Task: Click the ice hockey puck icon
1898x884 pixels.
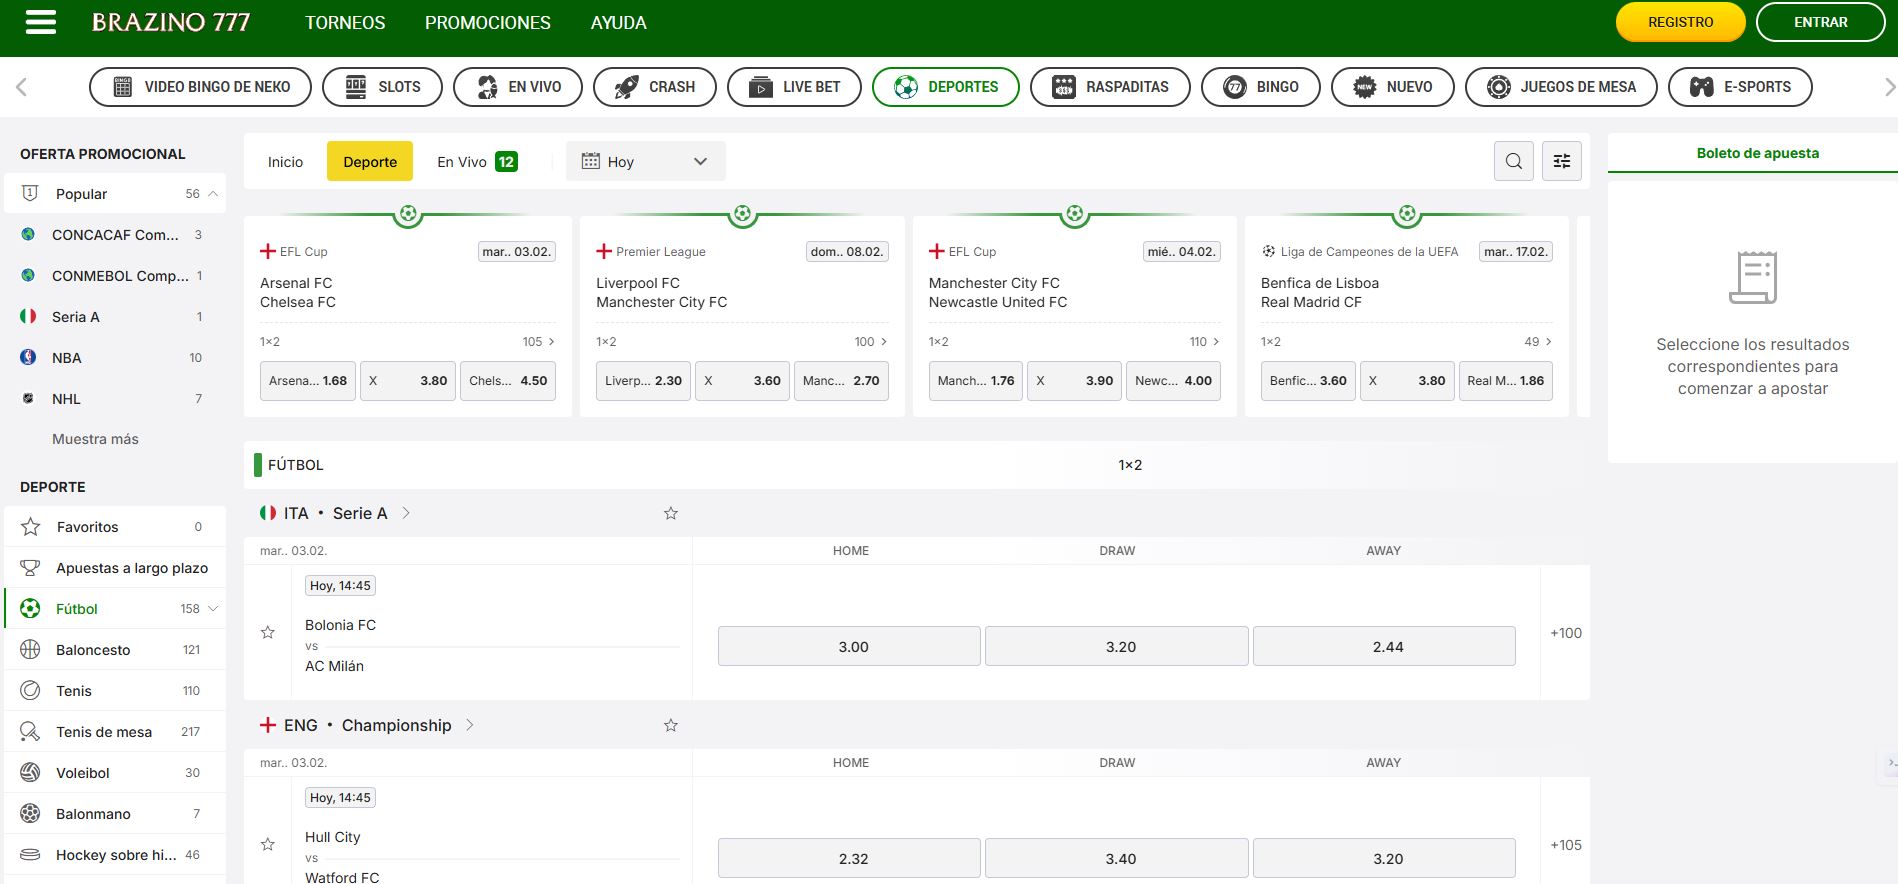Action: click(x=30, y=855)
